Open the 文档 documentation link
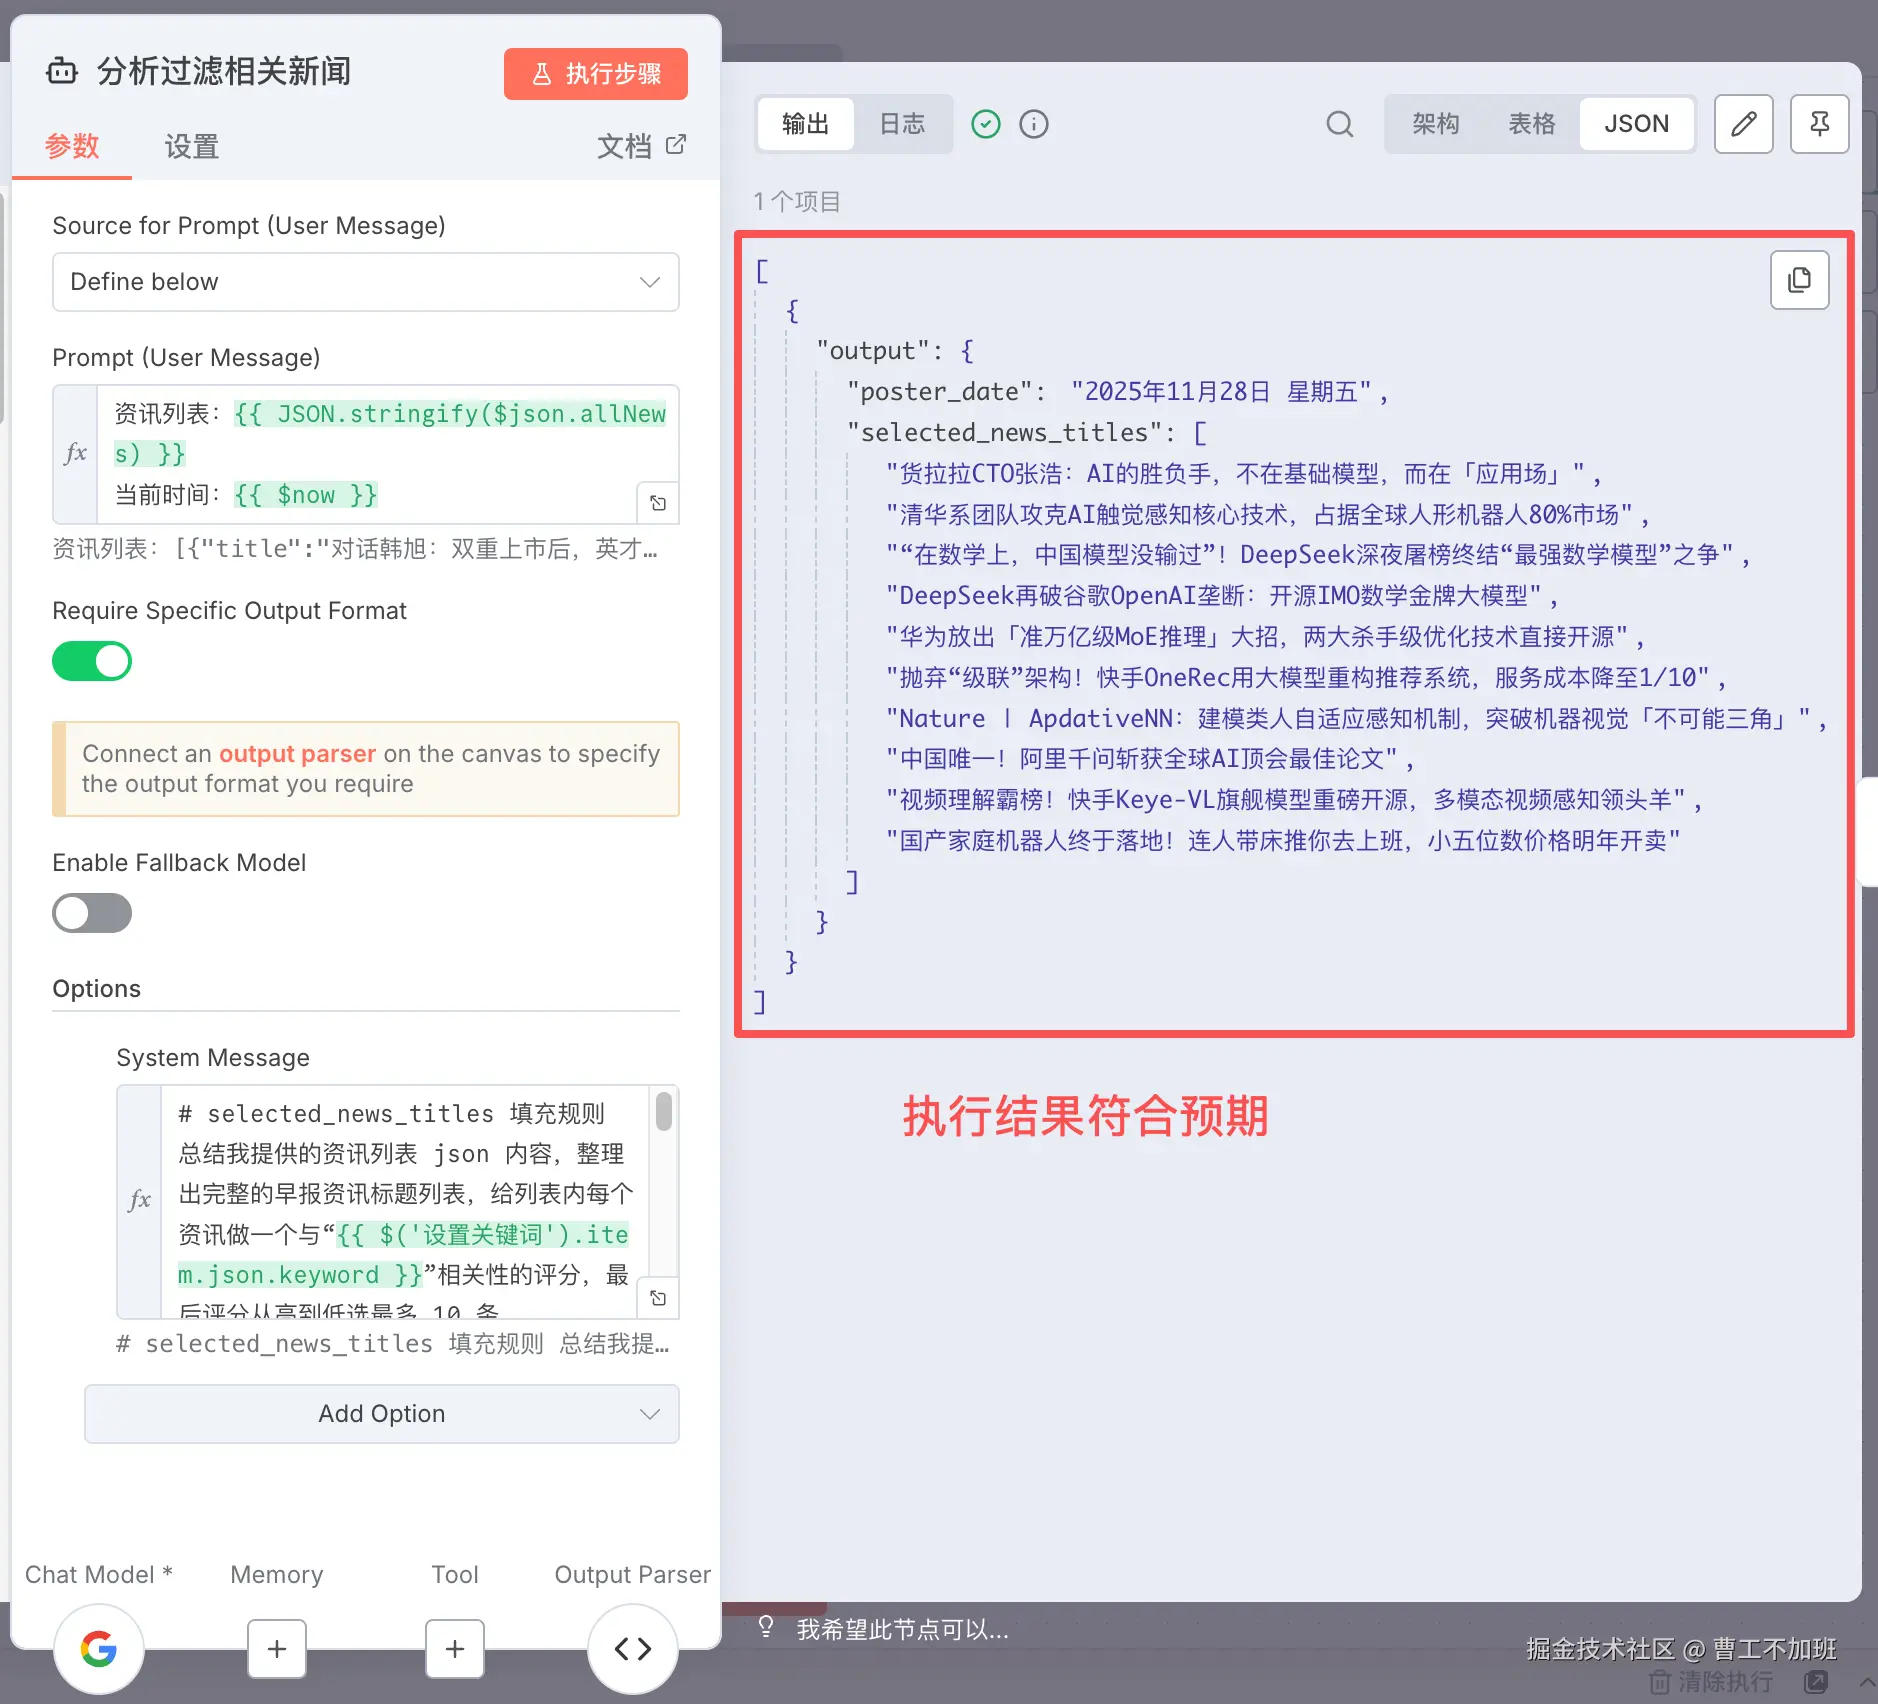 point(641,147)
